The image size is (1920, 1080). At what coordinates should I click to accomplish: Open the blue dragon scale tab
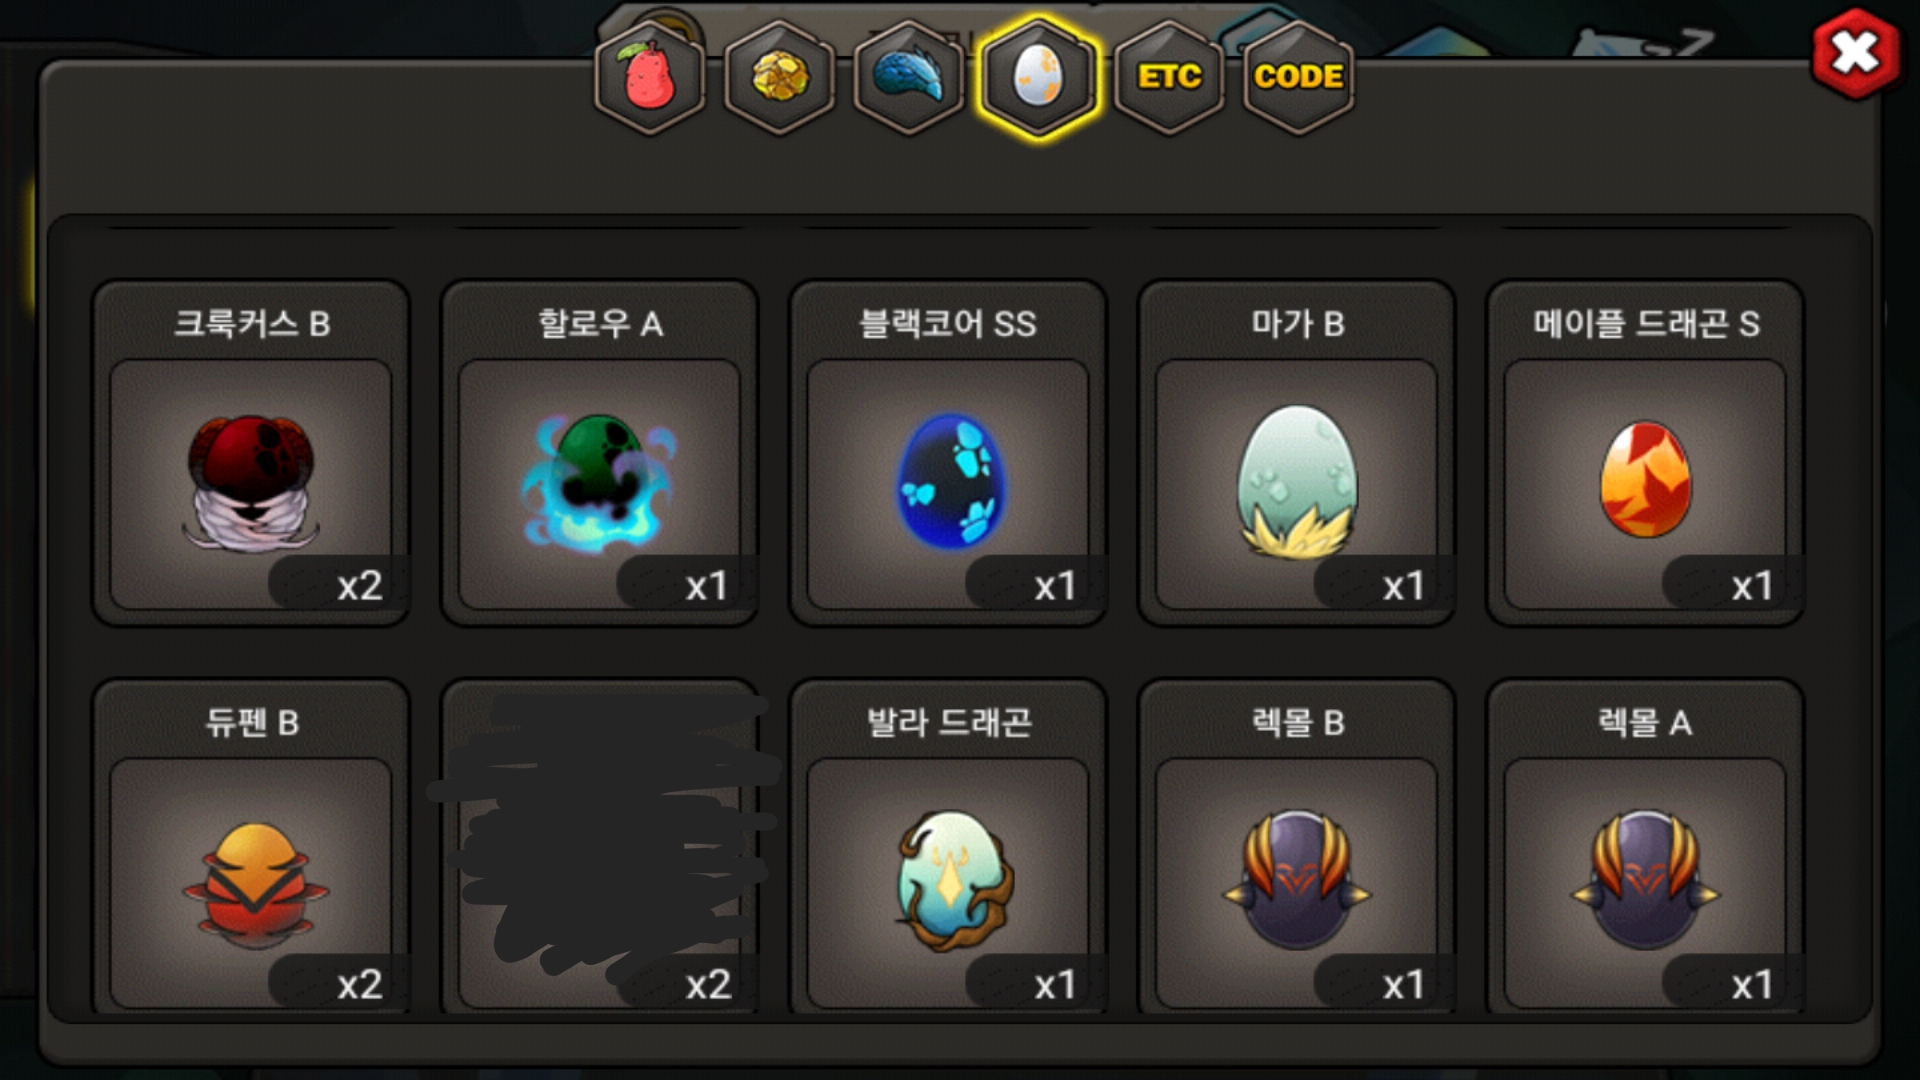909,77
